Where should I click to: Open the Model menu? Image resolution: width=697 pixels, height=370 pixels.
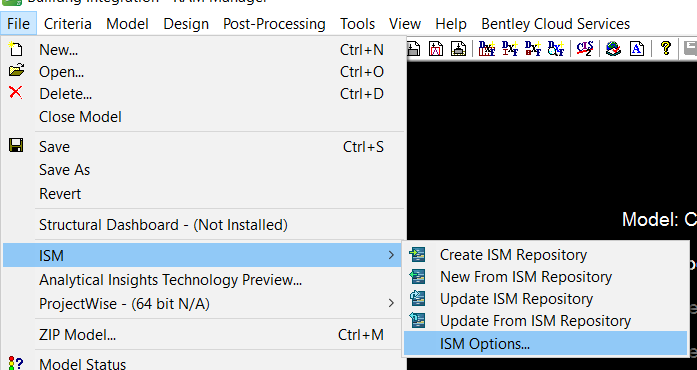coord(127,24)
